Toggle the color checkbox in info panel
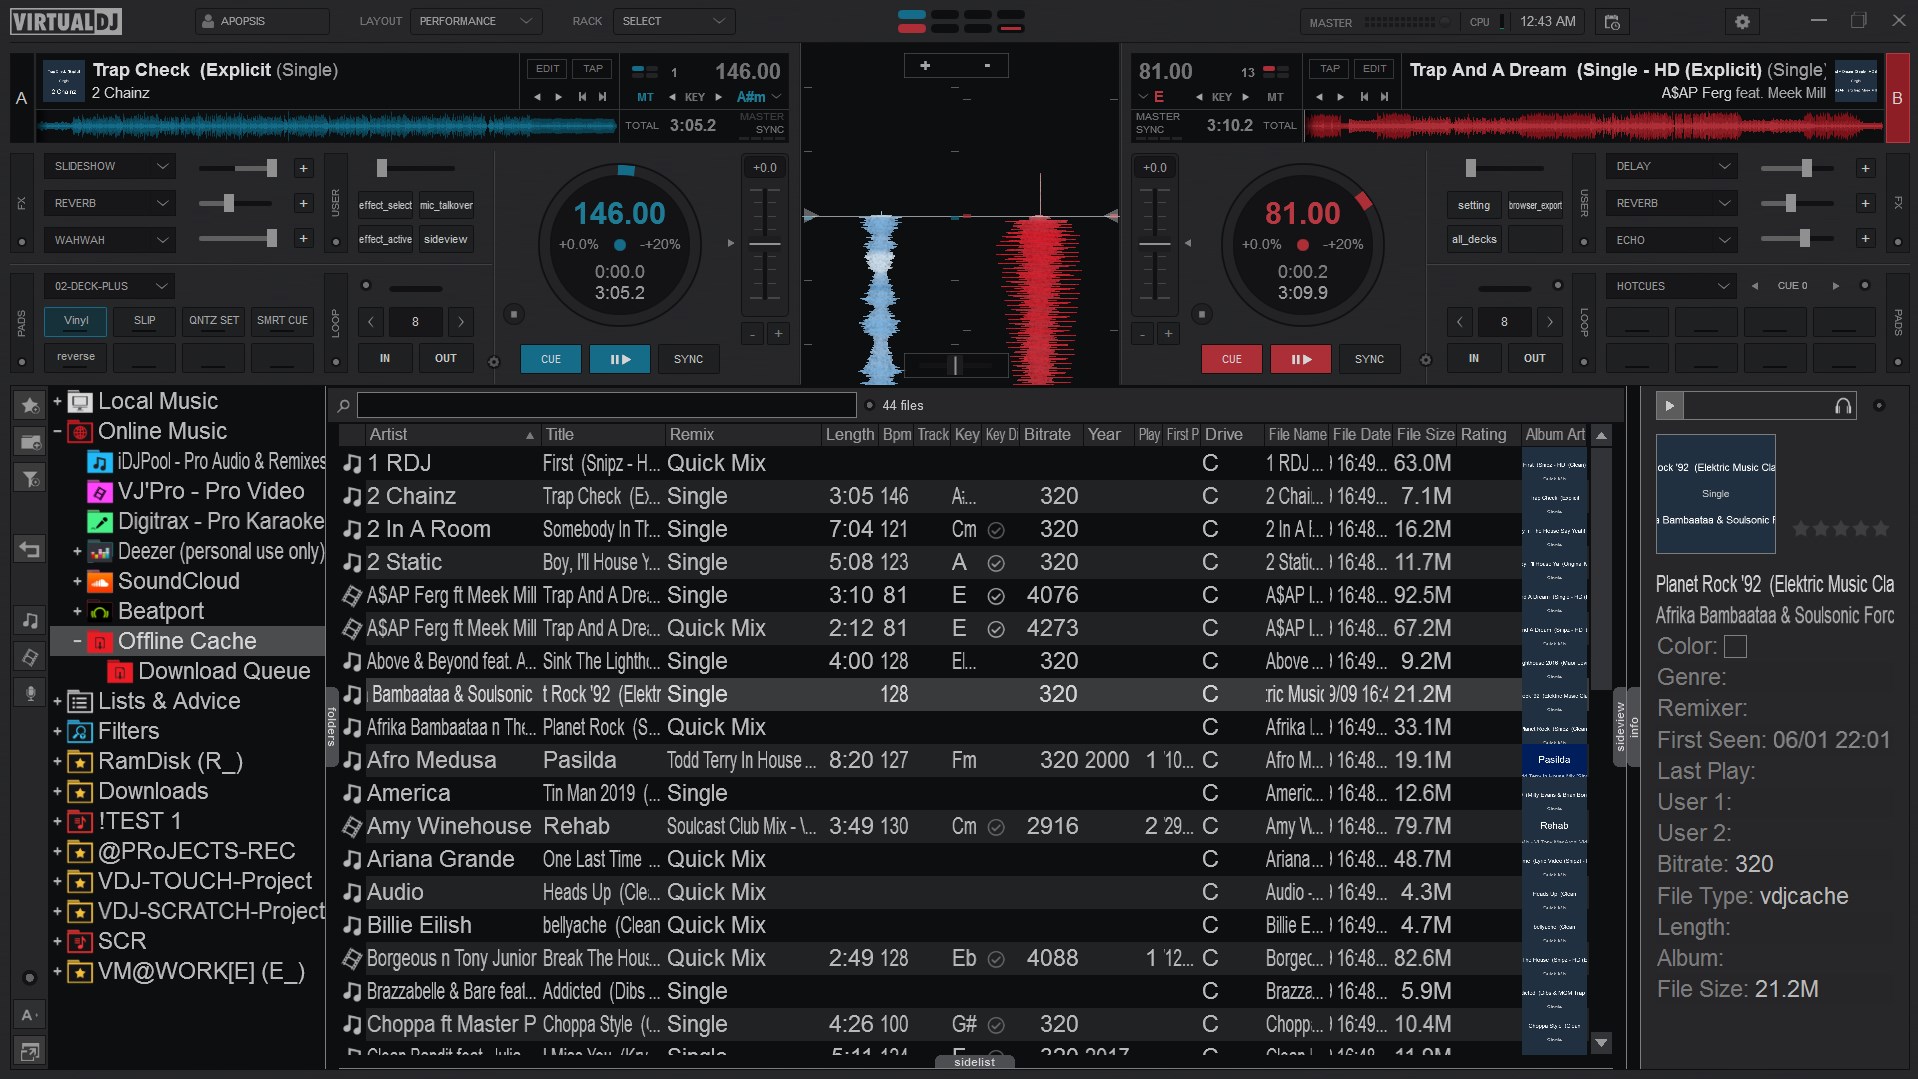 (x=1736, y=647)
